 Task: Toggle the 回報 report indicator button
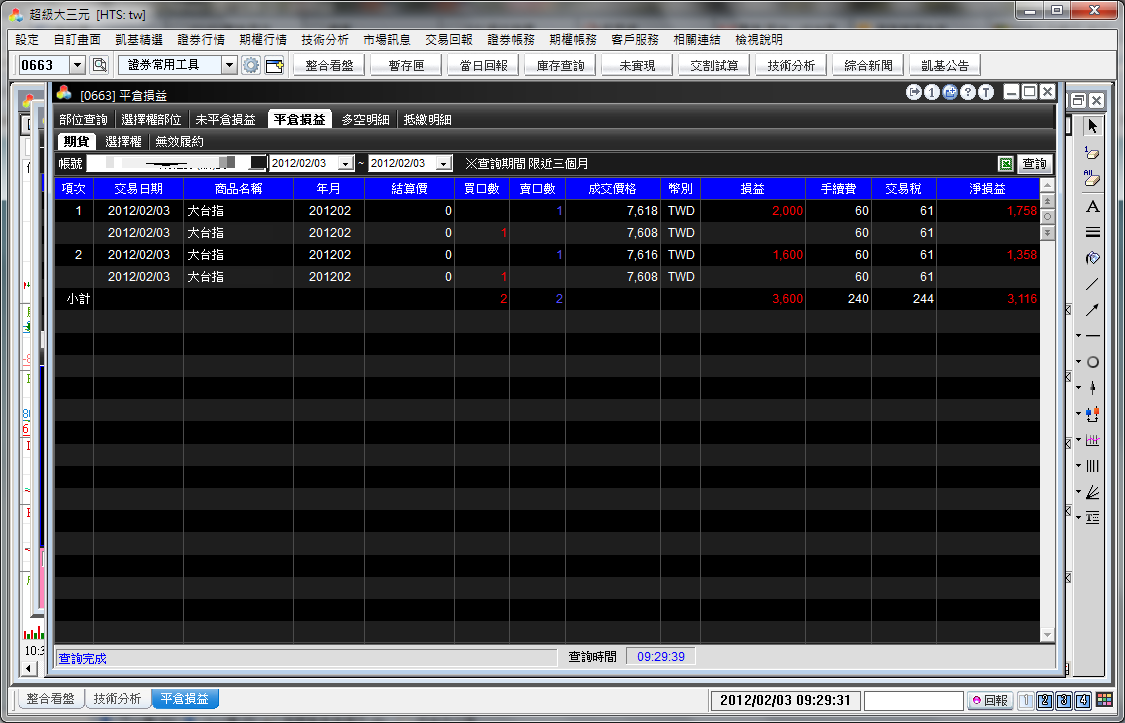click(x=990, y=701)
